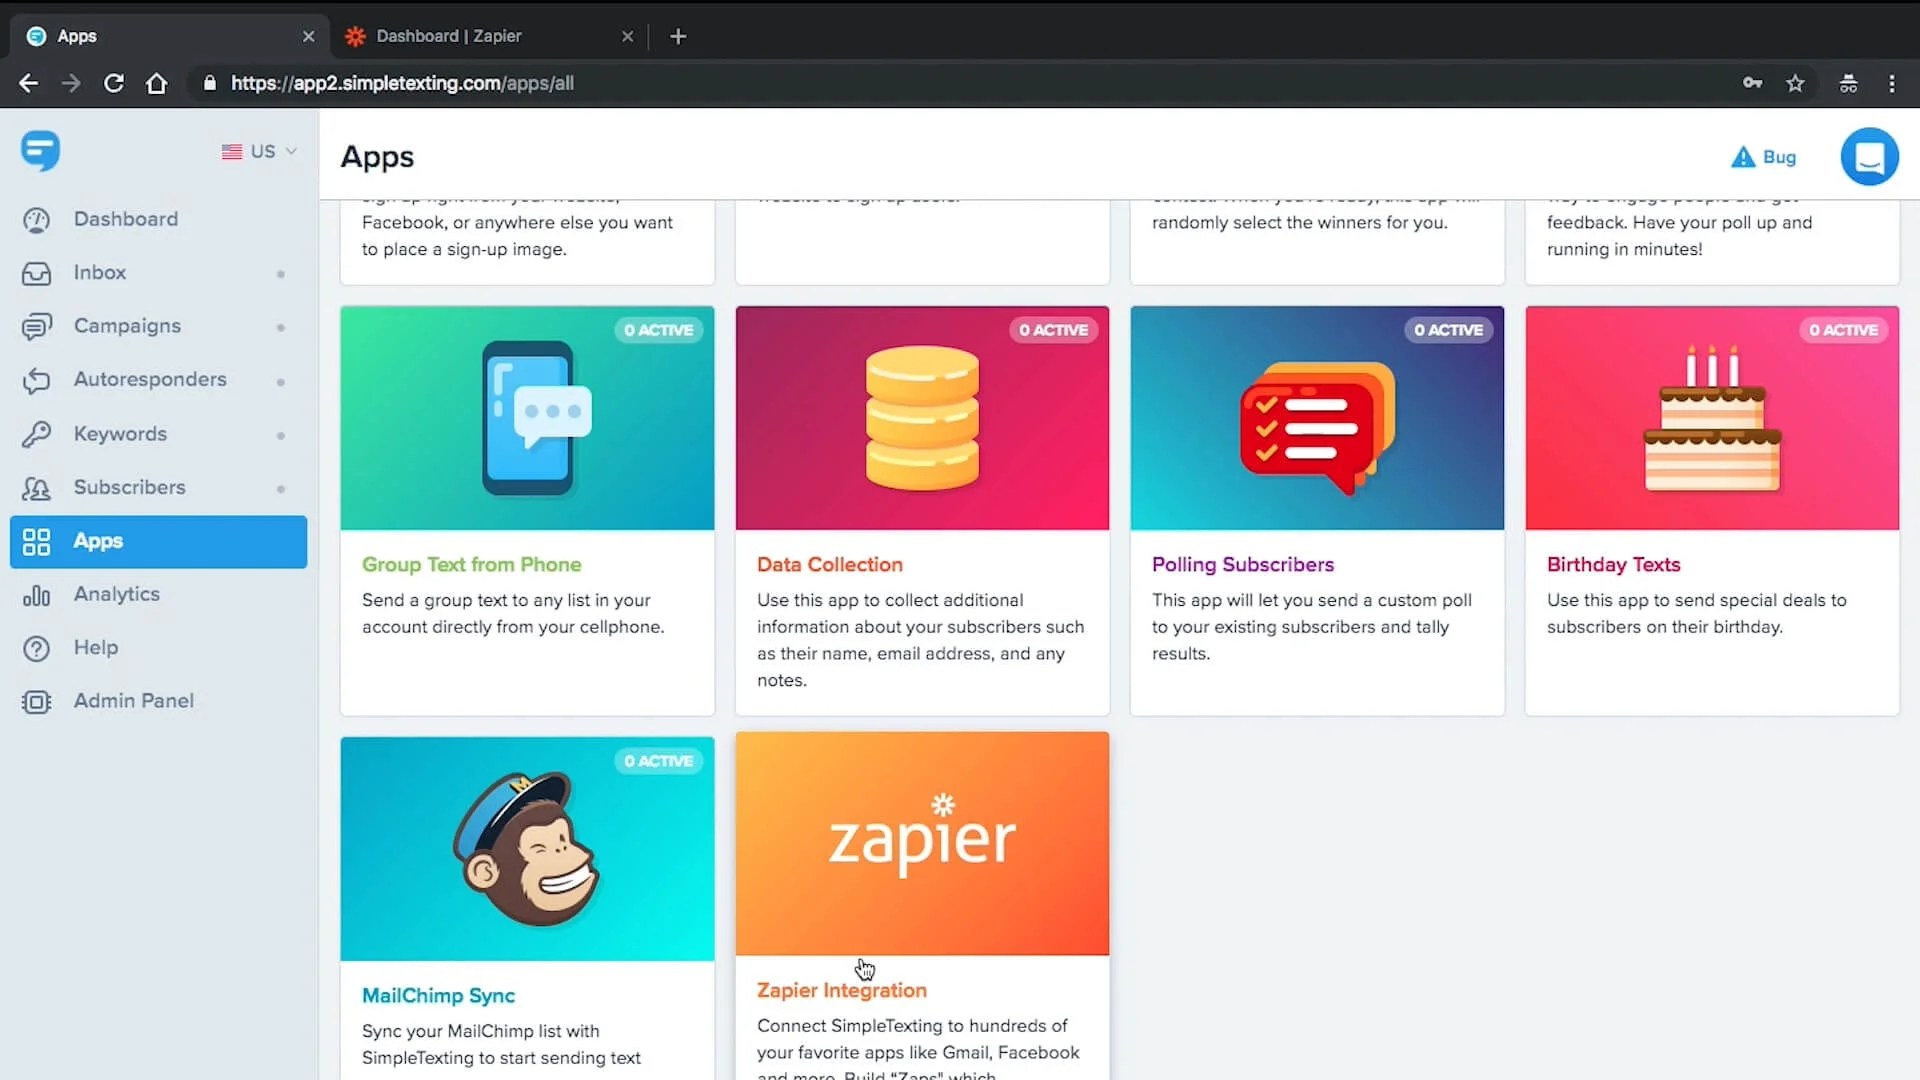The height and width of the screenshot is (1080, 1920).
Task: Open the Inbox sidebar item
Action: [99, 272]
